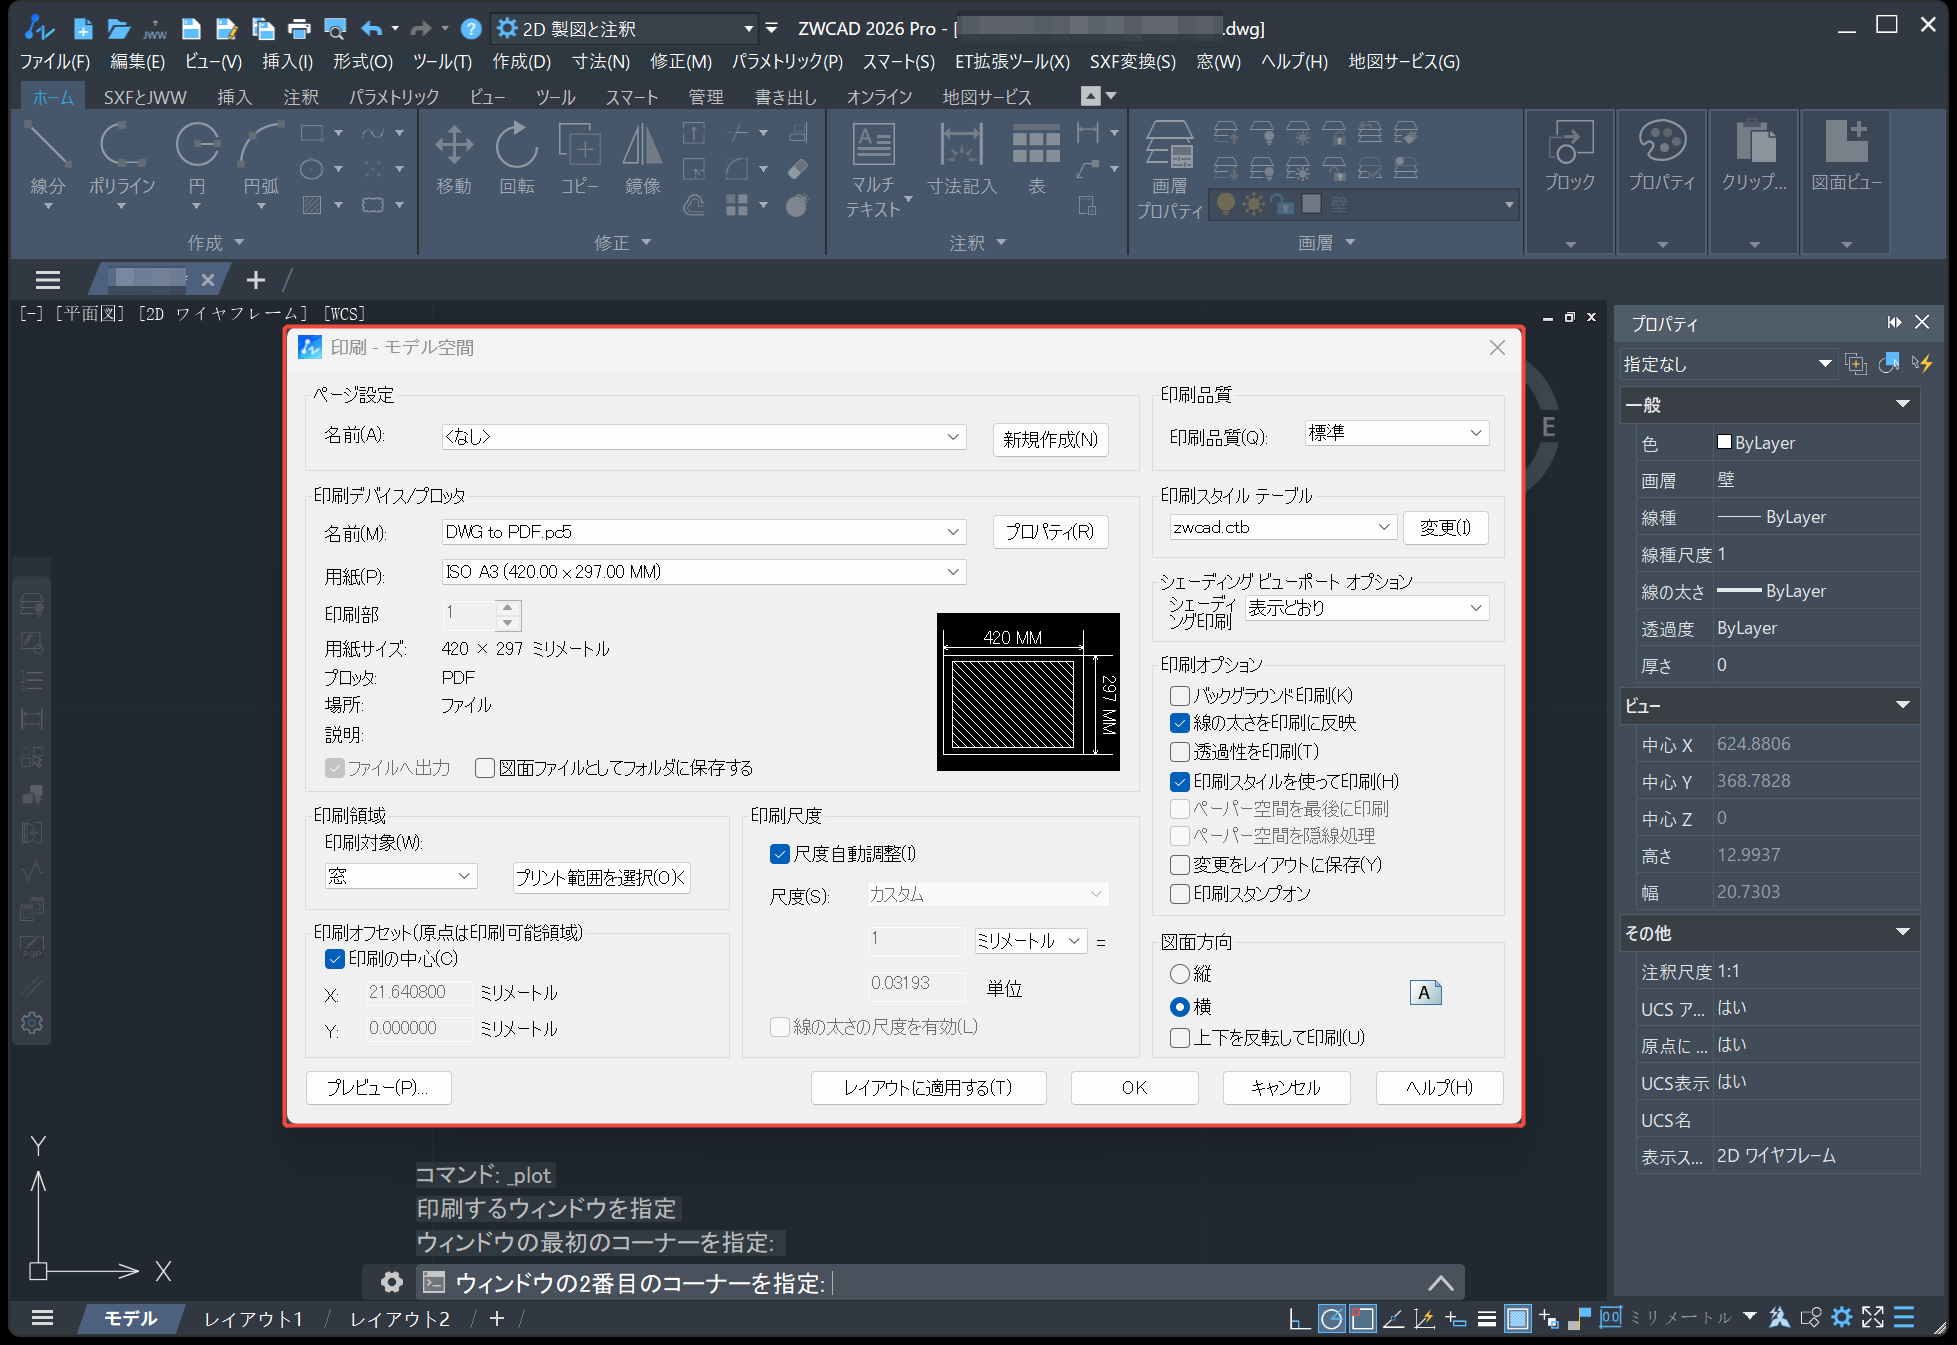The width and height of the screenshot is (1957, 1345).
Task: Click the command line settings gear icon
Action: 392,1282
